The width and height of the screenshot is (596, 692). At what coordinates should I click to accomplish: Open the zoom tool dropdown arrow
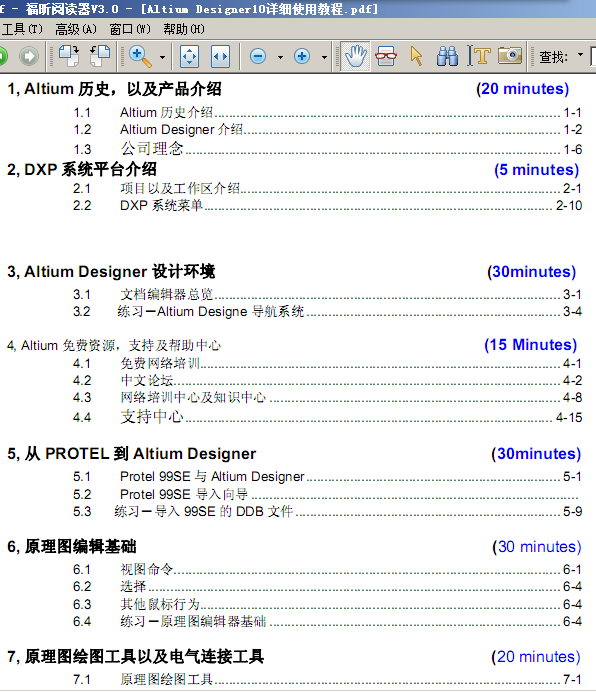[x=162, y=57]
